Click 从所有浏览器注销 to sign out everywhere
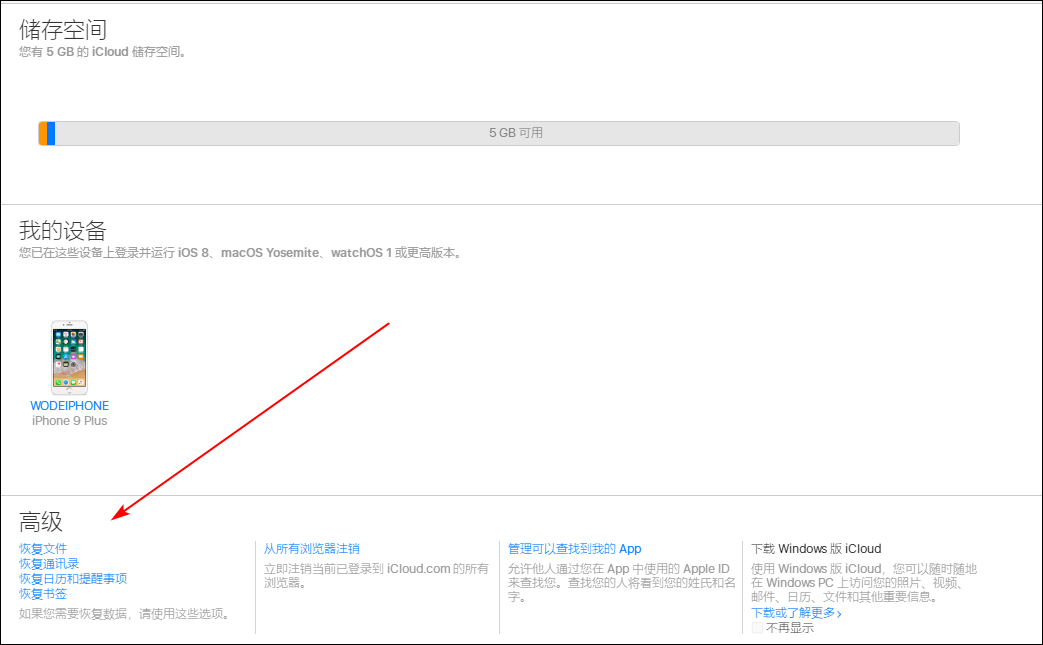 [x=310, y=548]
